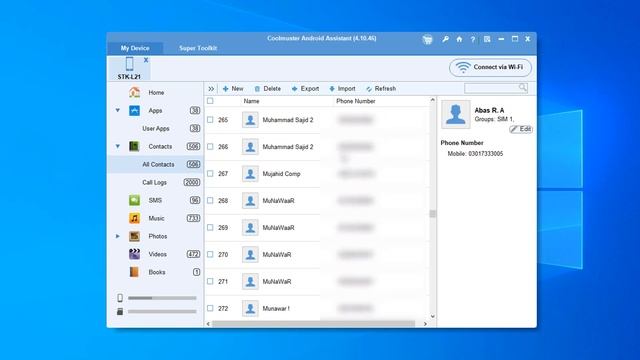The image size is (640, 360).
Task: Click the Delete button in toolbar
Action: point(267,89)
